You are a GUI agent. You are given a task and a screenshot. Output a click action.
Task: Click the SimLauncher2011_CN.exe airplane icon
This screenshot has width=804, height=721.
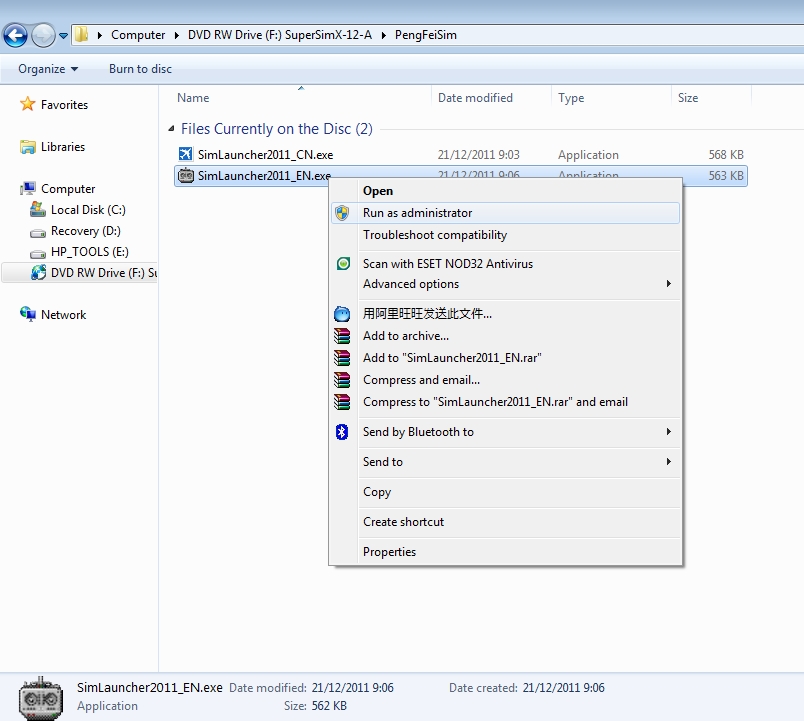(x=185, y=154)
